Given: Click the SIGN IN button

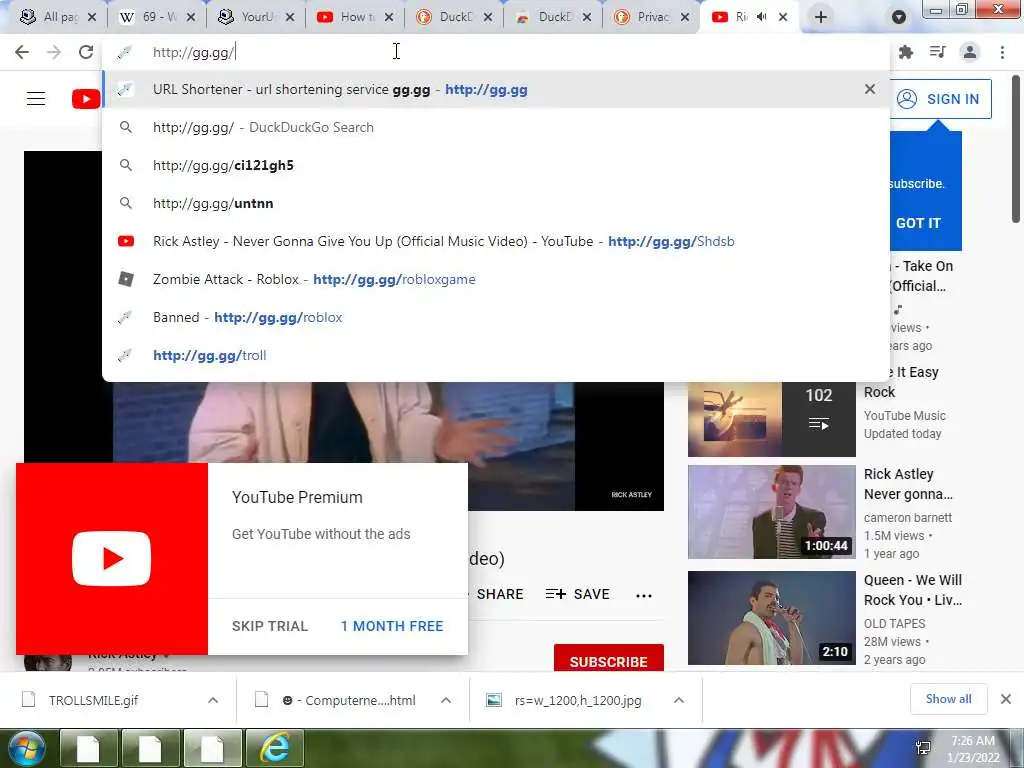Looking at the screenshot, I should [x=940, y=99].
